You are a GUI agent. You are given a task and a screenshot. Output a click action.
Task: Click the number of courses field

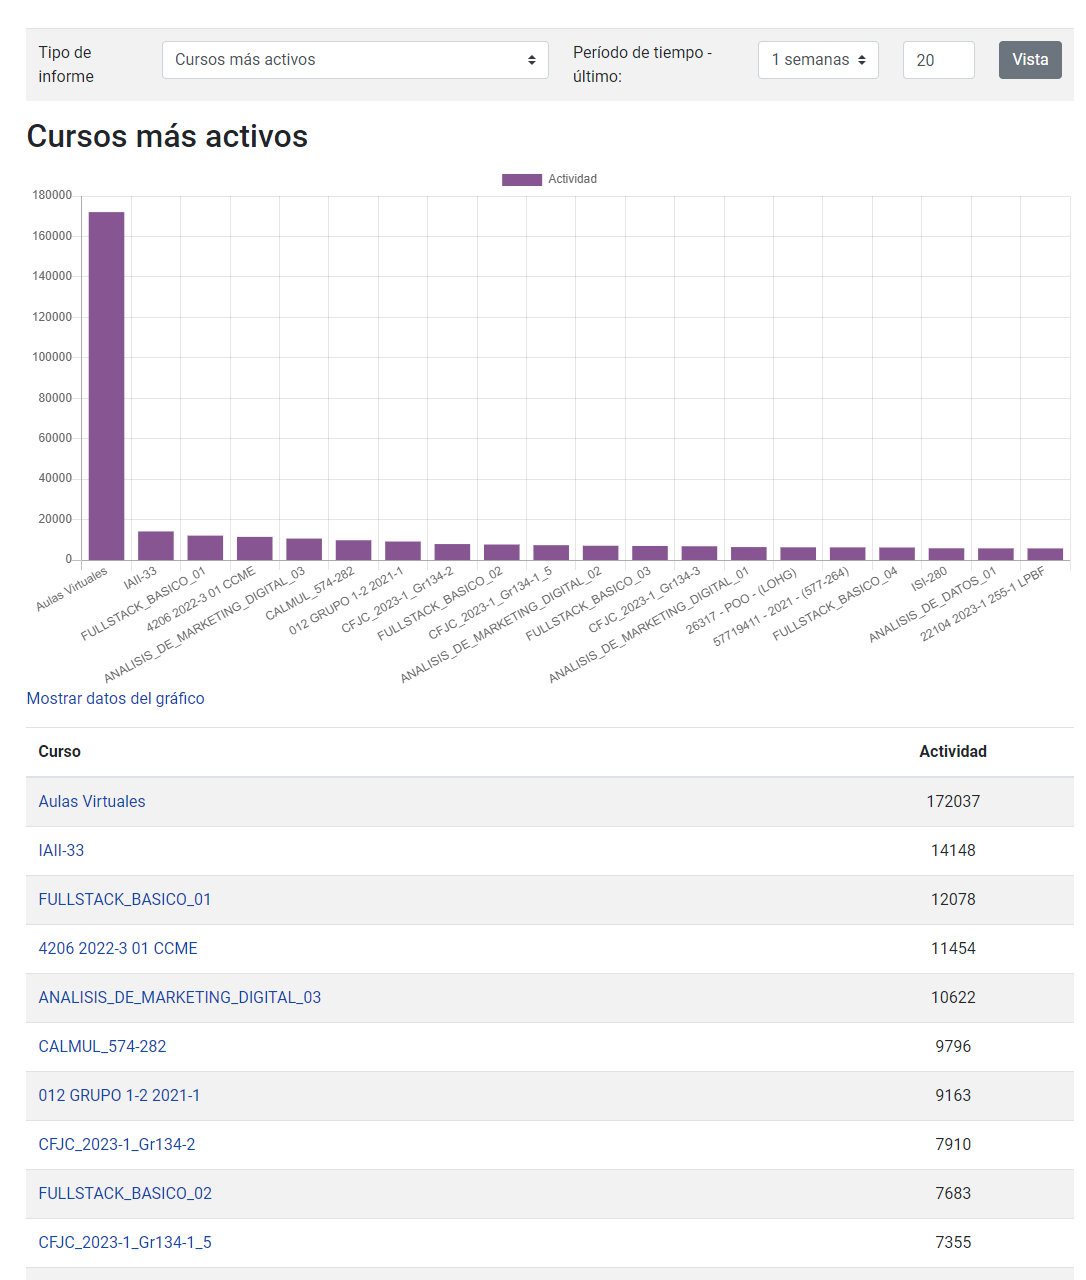[x=937, y=60]
